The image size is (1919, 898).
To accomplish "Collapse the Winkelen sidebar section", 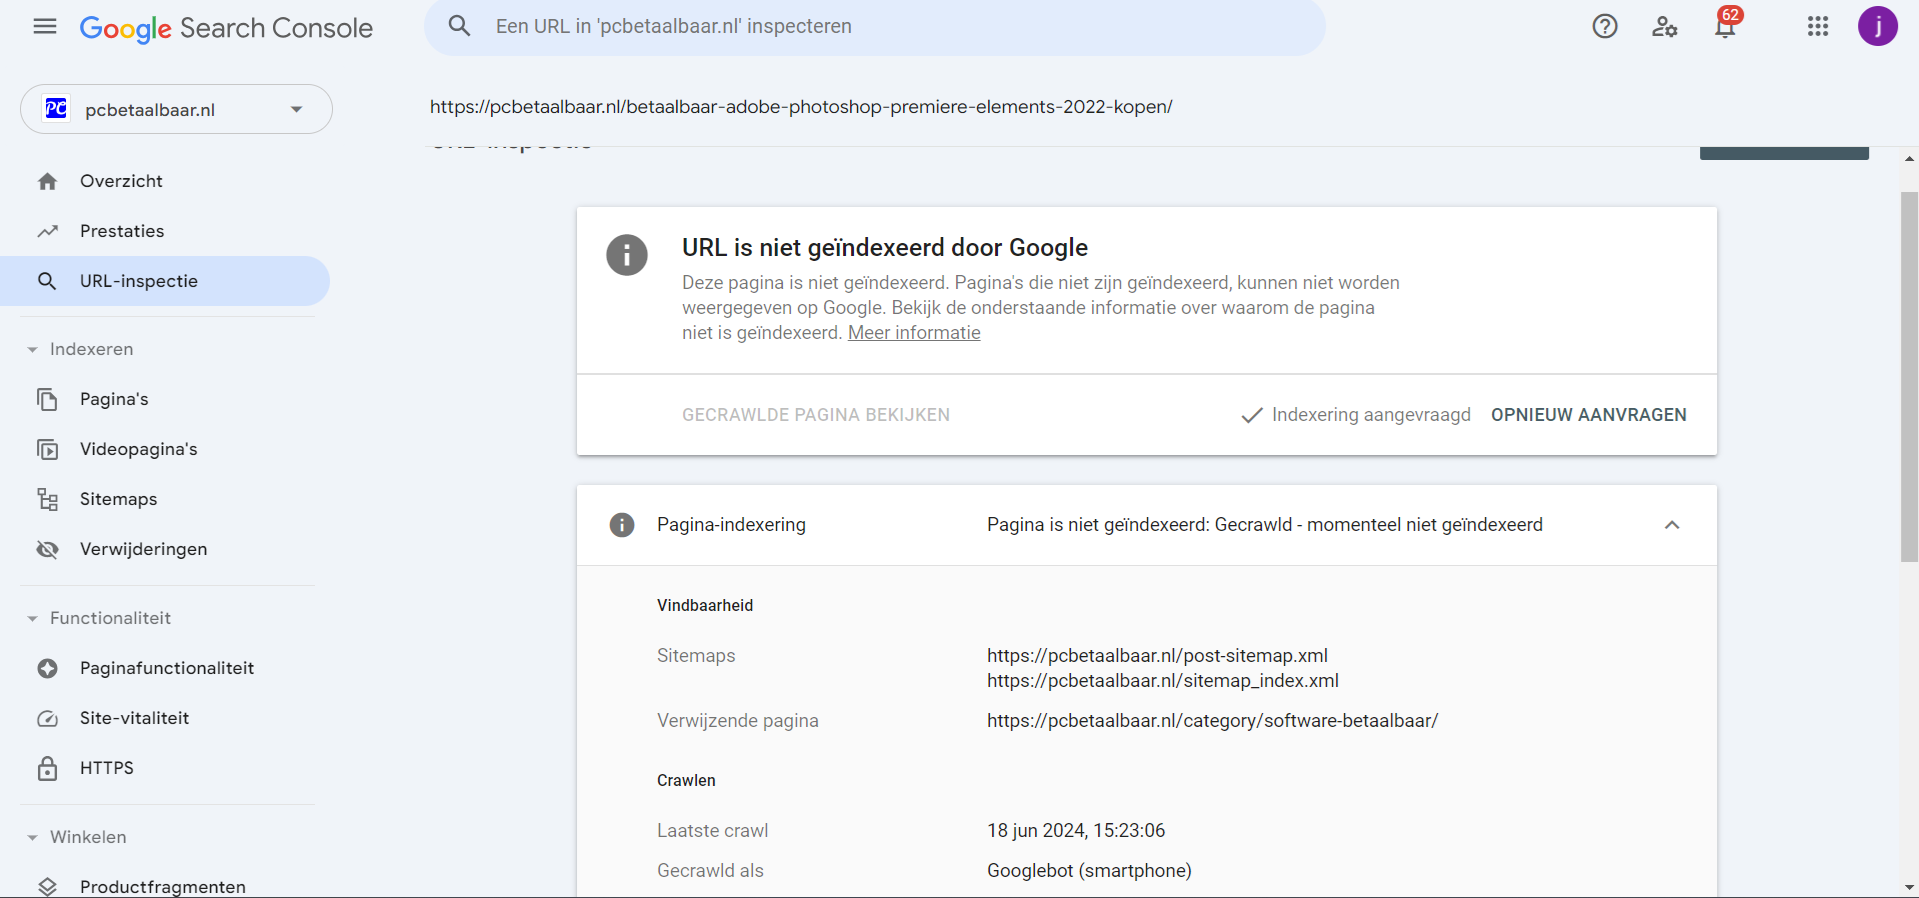I will (x=32, y=838).
